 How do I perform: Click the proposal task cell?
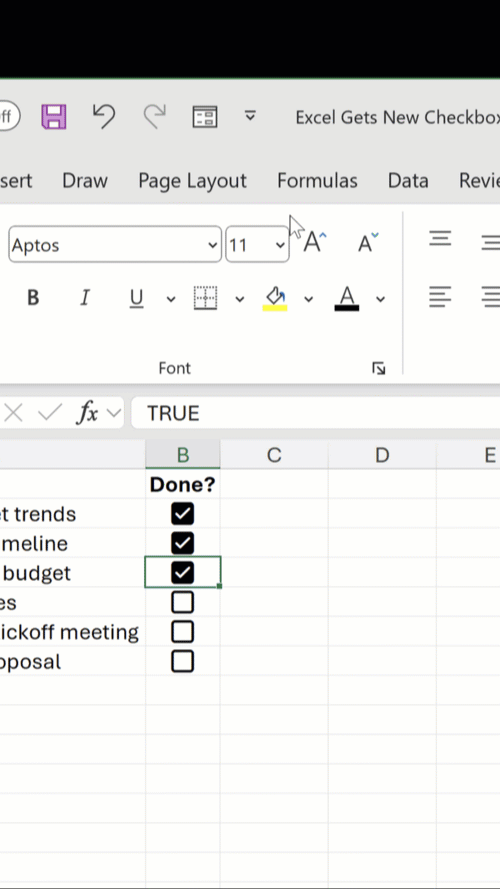pyautogui.click(x=73, y=661)
